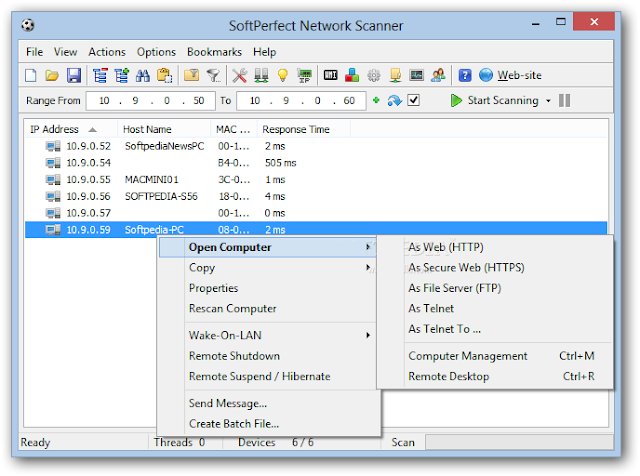The image size is (640, 476).
Task: Click the New blank document toolbar icon
Action: tap(31, 76)
